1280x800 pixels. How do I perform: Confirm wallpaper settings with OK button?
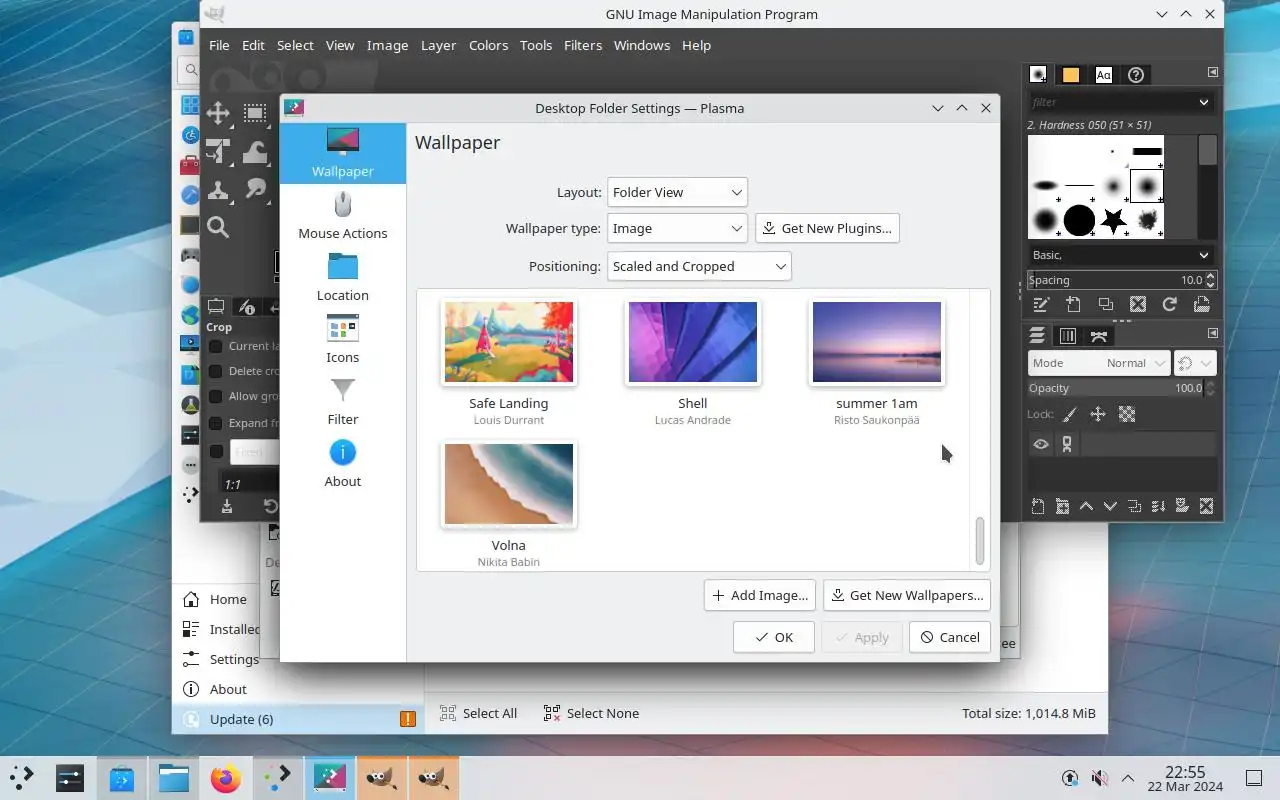[x=774, y=637]
